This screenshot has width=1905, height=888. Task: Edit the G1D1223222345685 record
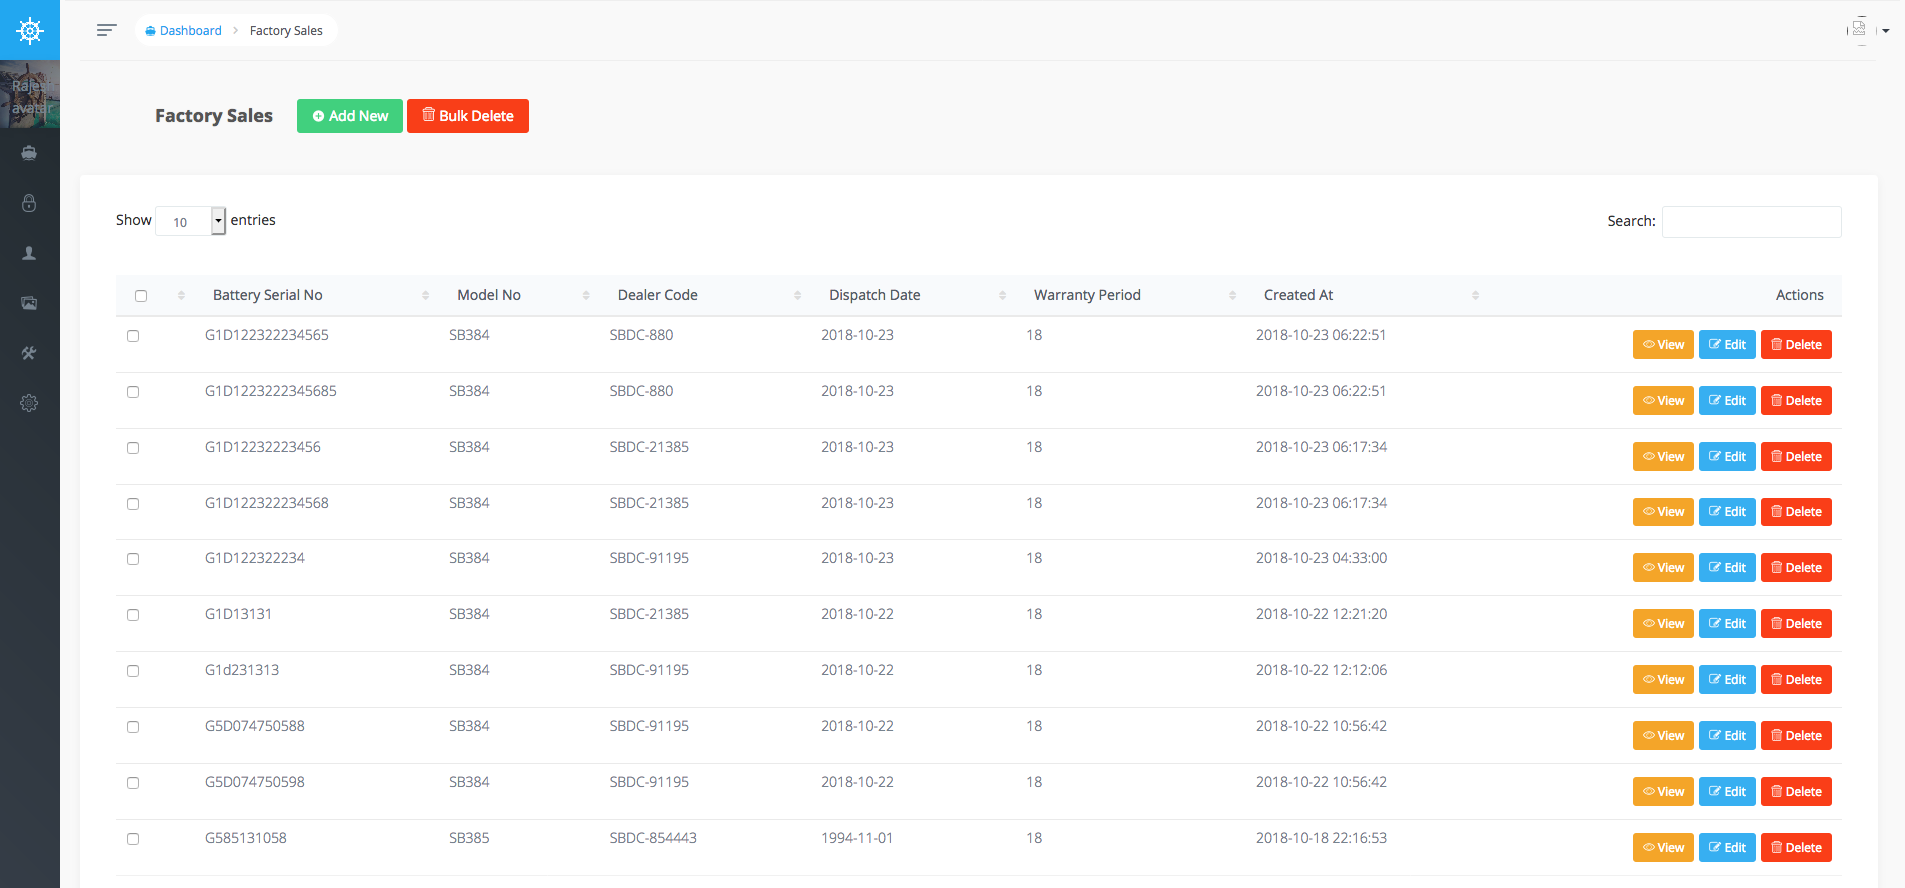[x=1727, y=401]
